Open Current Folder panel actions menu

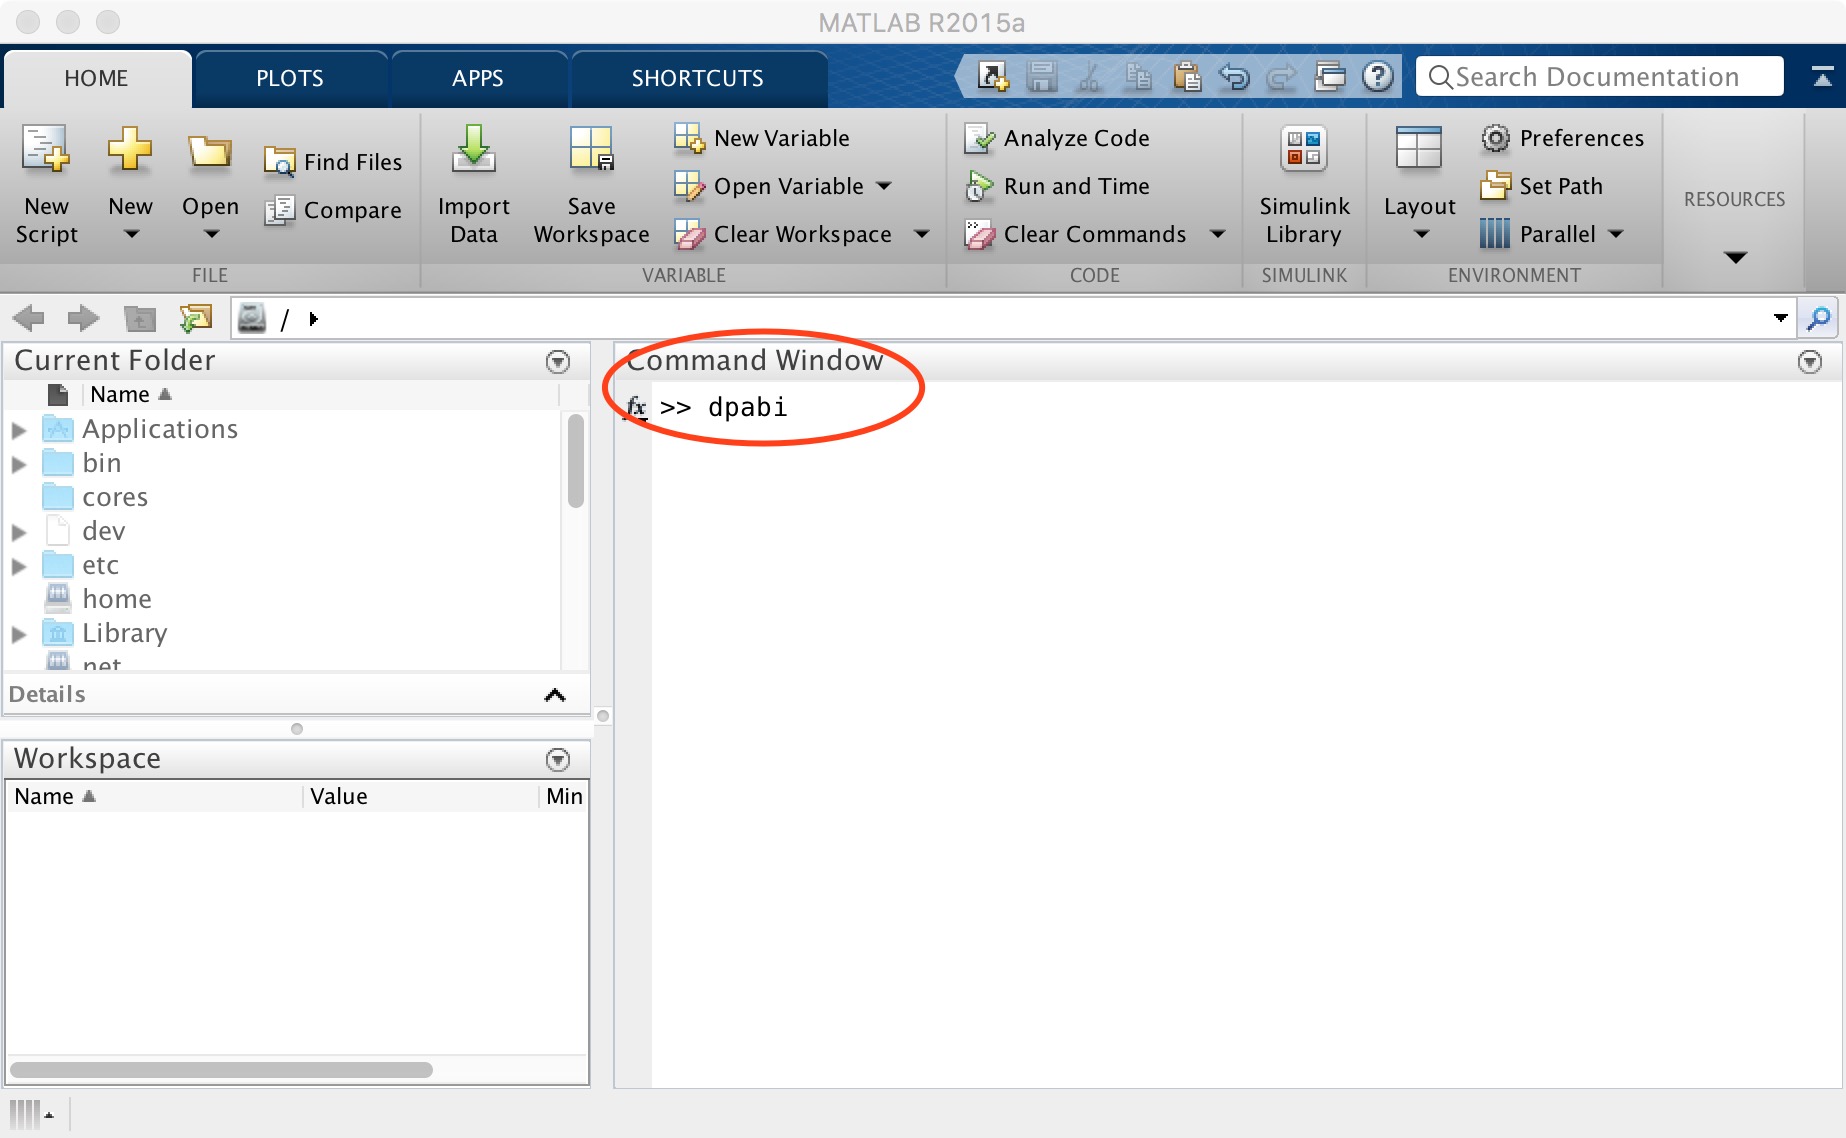558,362
